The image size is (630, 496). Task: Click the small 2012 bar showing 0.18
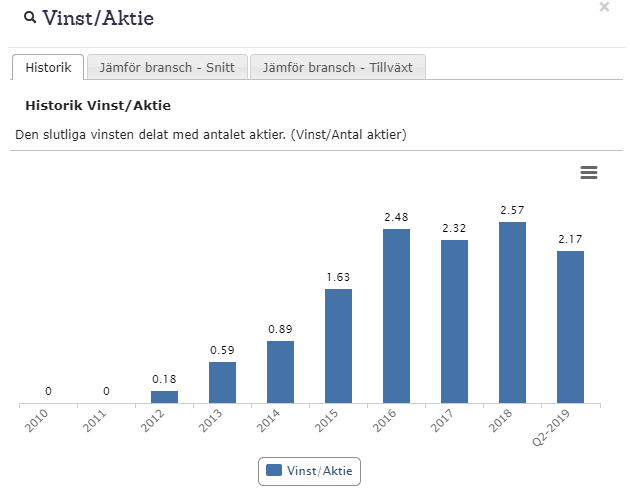click(x=164, y=397)
